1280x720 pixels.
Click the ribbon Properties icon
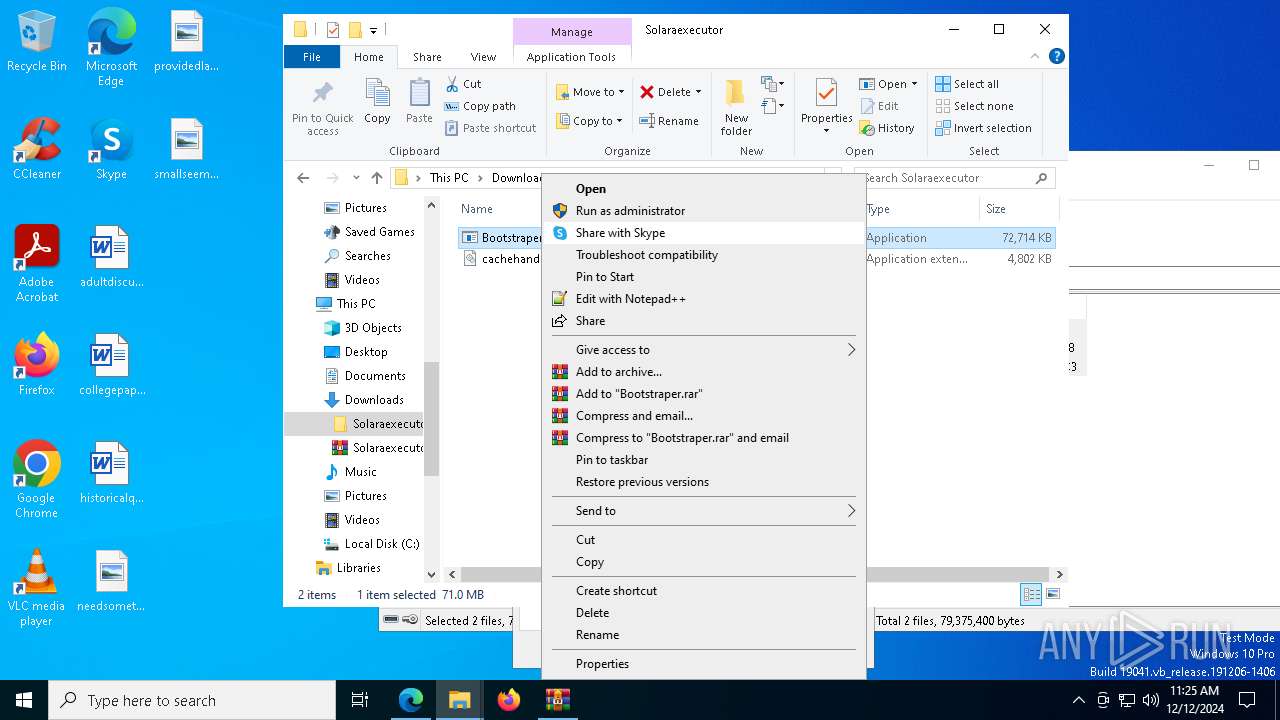826,94
